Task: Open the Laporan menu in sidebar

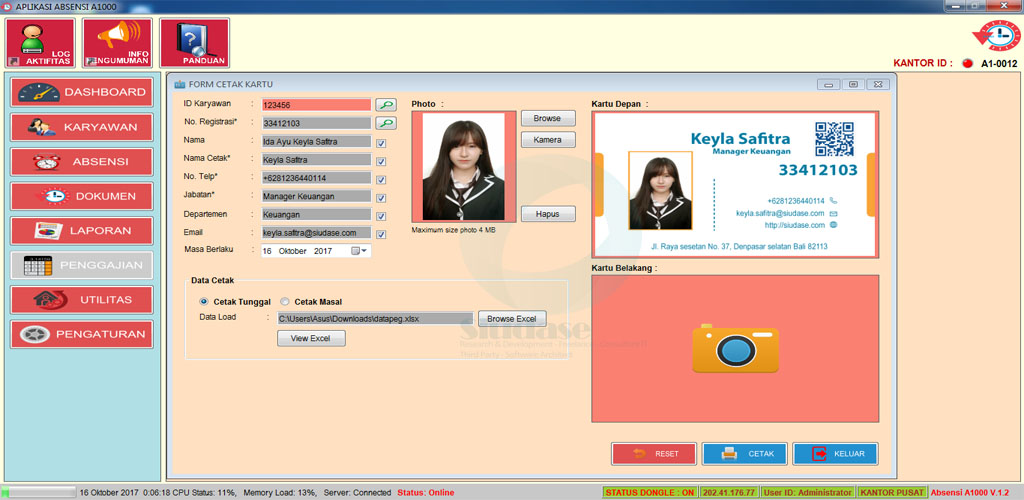Action: (82, 230)
